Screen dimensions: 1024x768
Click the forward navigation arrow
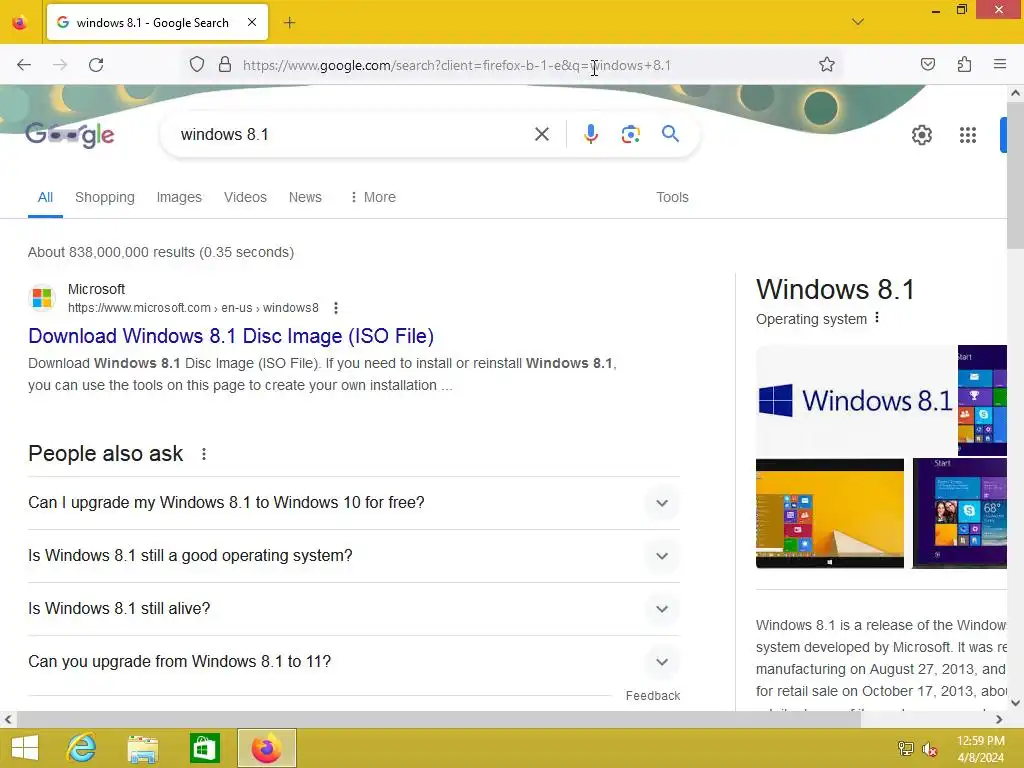coord(60,65)
